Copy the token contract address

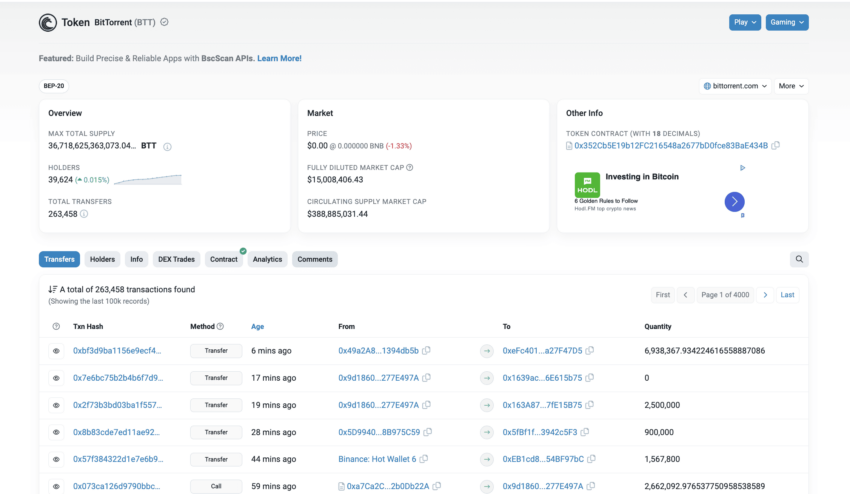point(776,146)
